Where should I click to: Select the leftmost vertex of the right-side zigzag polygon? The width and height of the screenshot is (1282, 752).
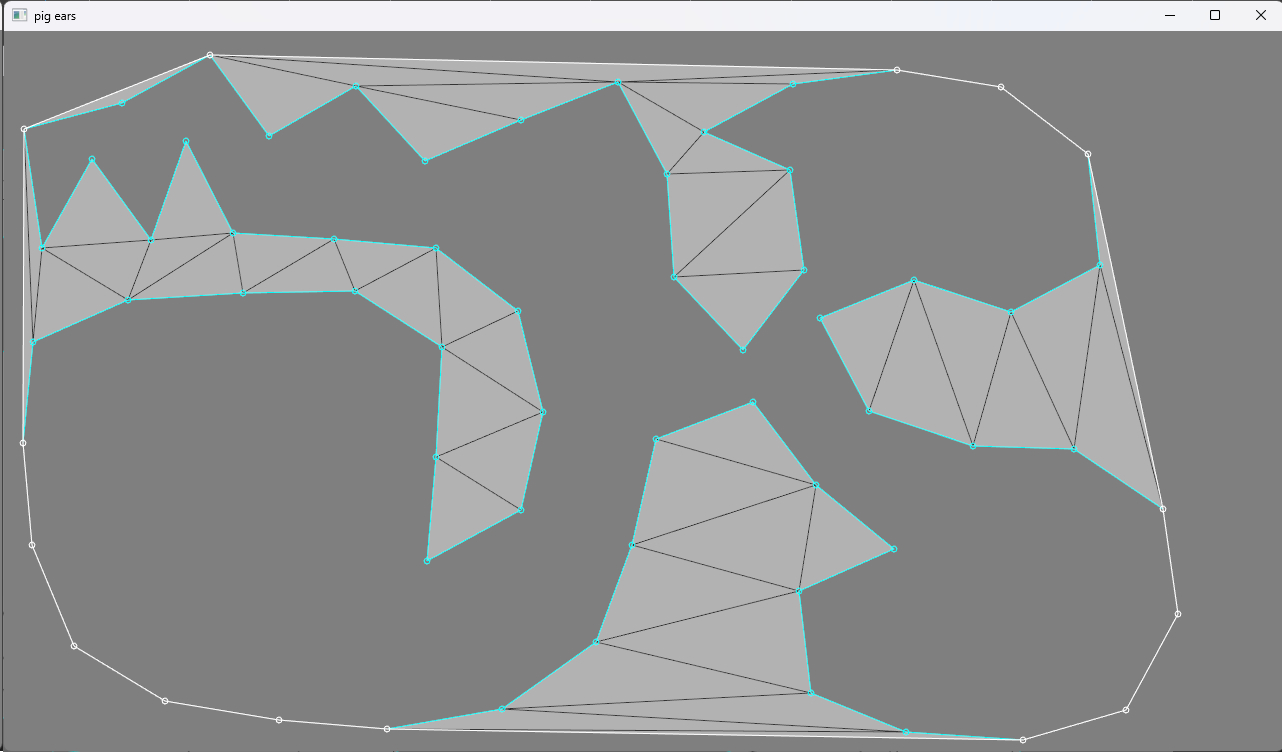[x=820, y=318]
